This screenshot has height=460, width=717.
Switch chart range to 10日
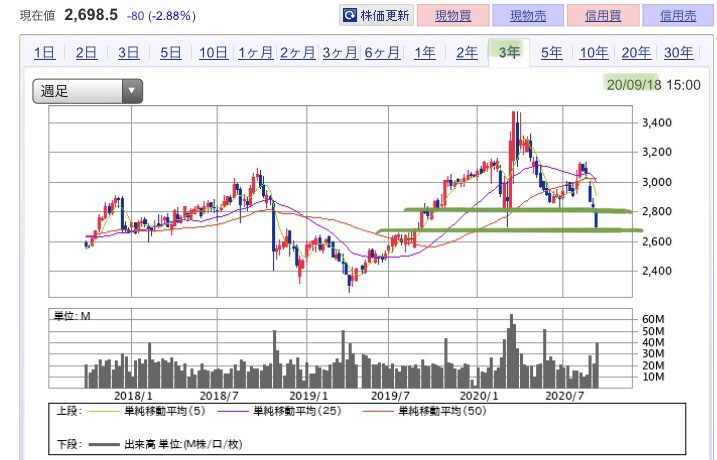pos(213,53)
